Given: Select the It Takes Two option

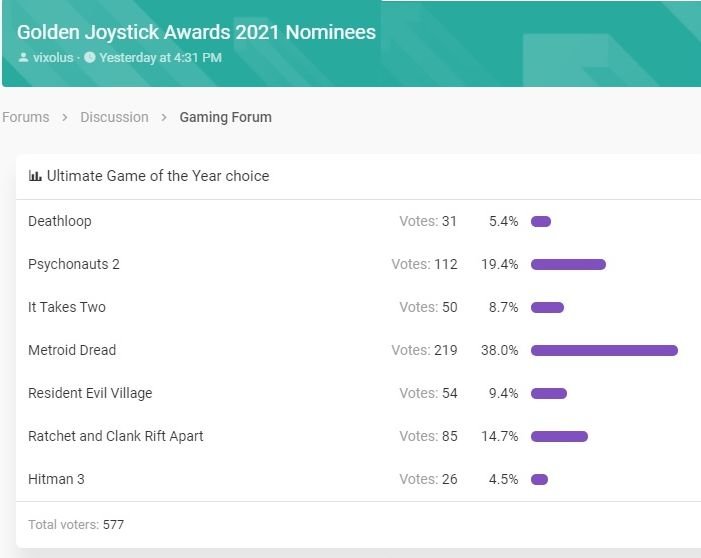Looking at the screenshot, I should point(66,307).
